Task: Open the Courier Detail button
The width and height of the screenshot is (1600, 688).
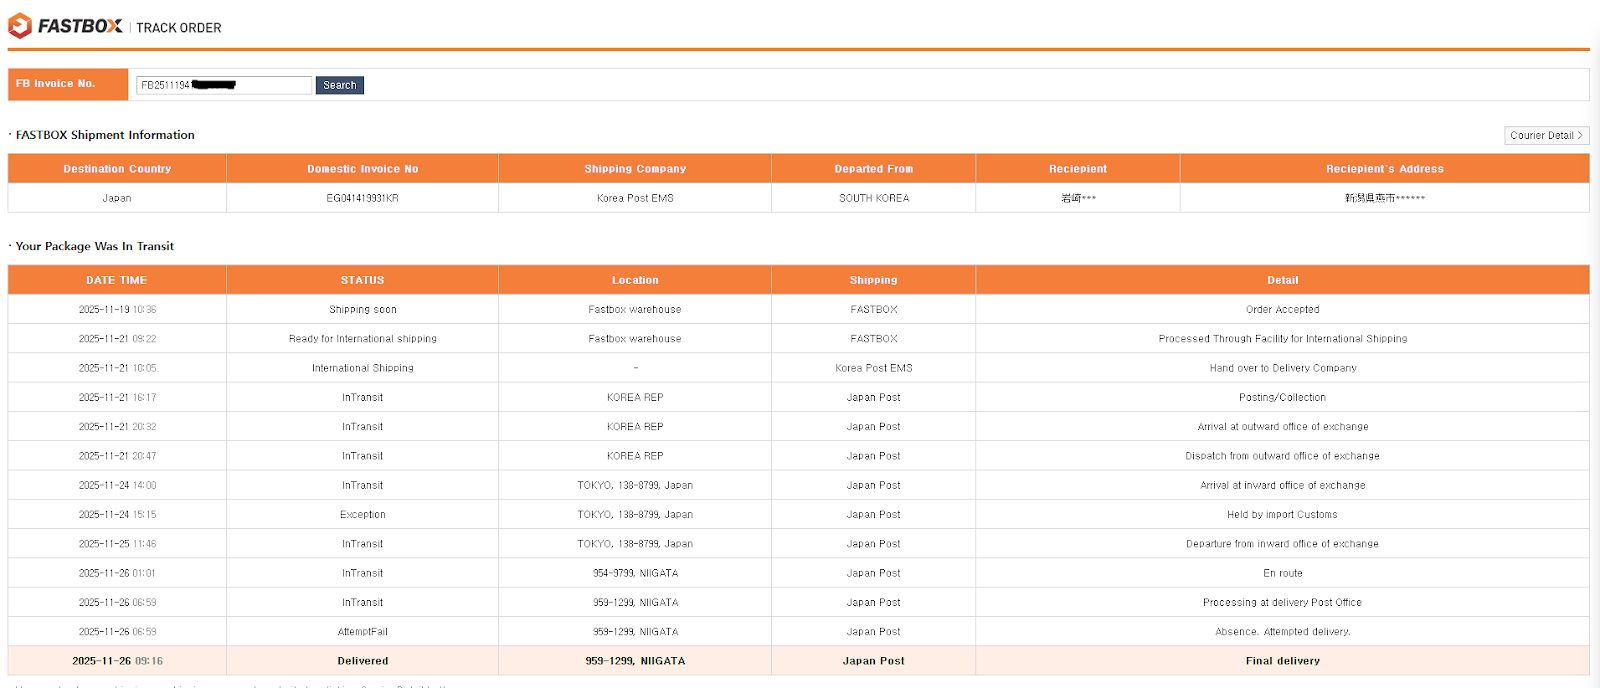Action: click(1546, 135)
